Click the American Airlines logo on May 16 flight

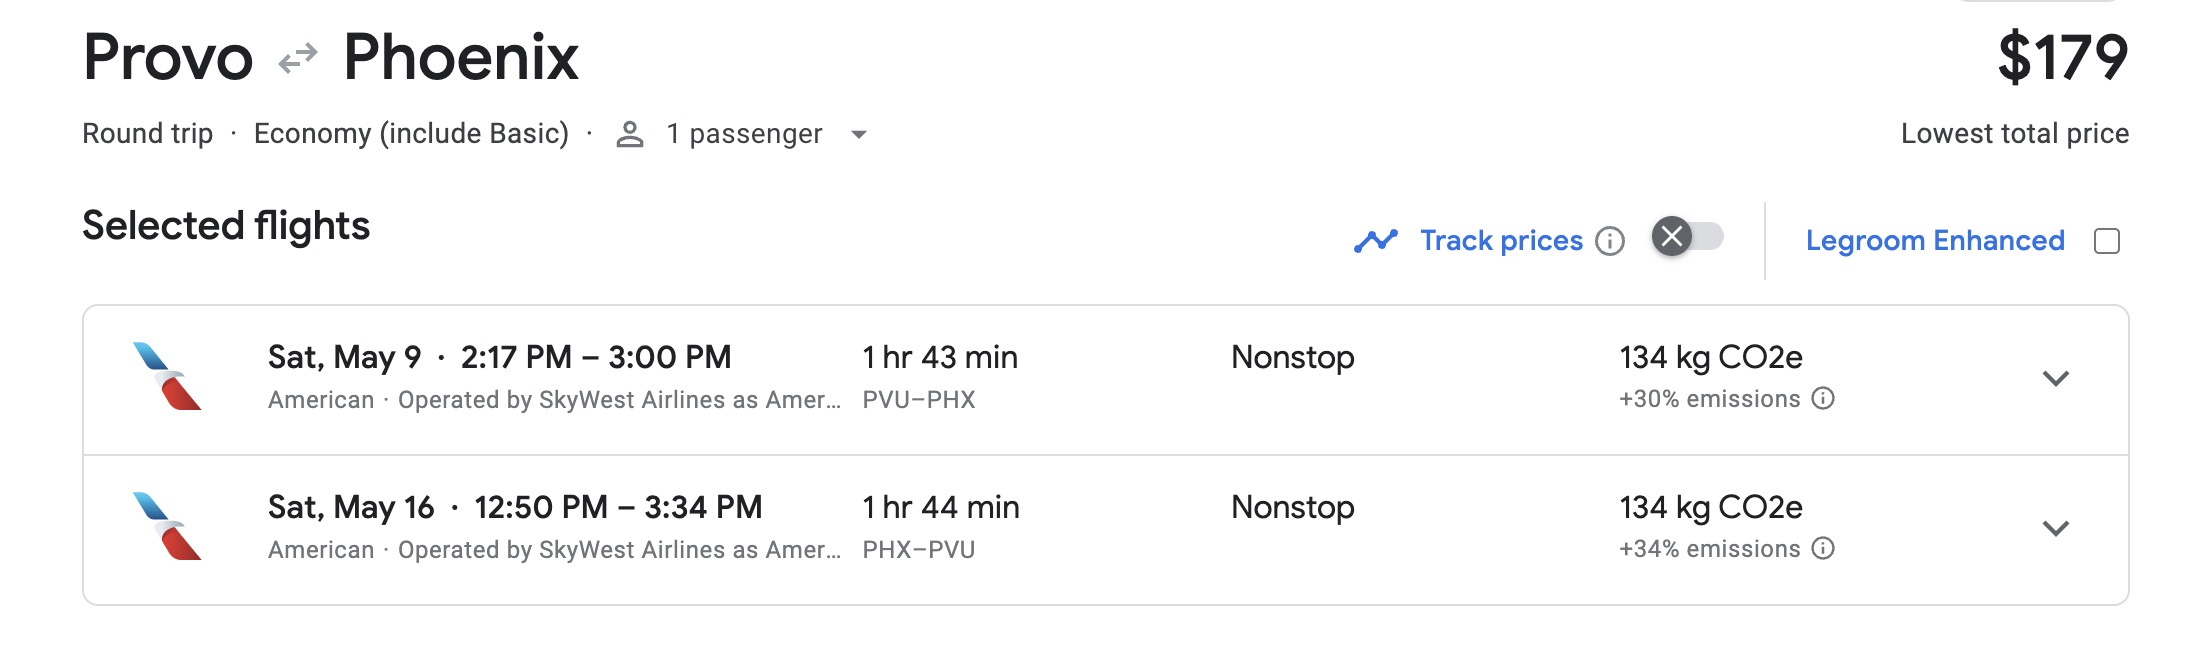point(167,528)
